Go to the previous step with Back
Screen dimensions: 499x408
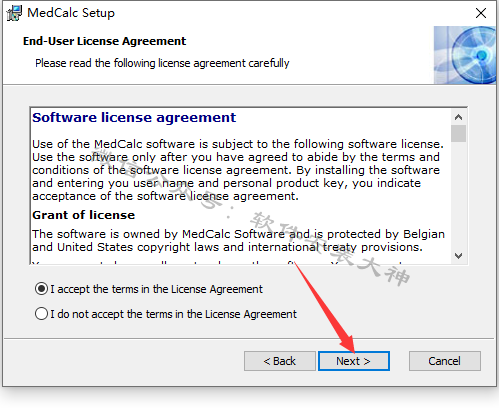(x=280, y=361)
